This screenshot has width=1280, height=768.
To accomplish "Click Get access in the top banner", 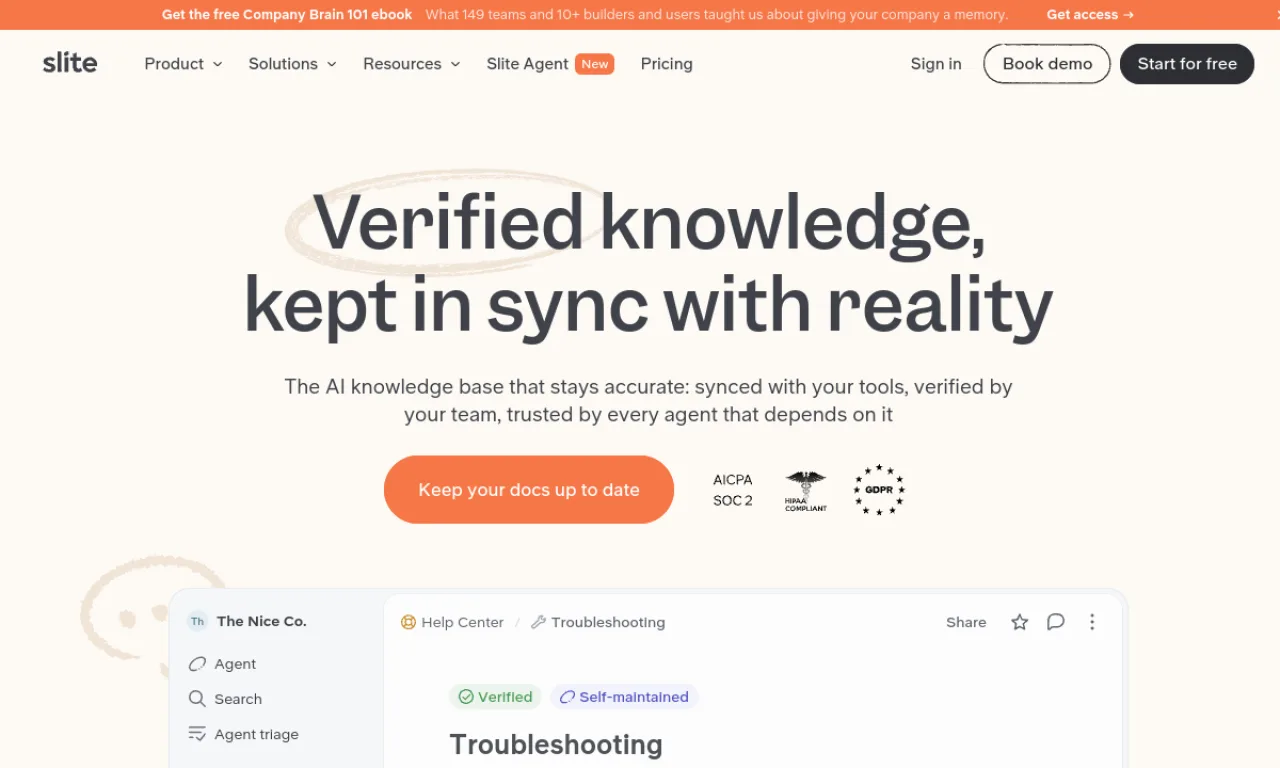I will [x=1090, y=15].
